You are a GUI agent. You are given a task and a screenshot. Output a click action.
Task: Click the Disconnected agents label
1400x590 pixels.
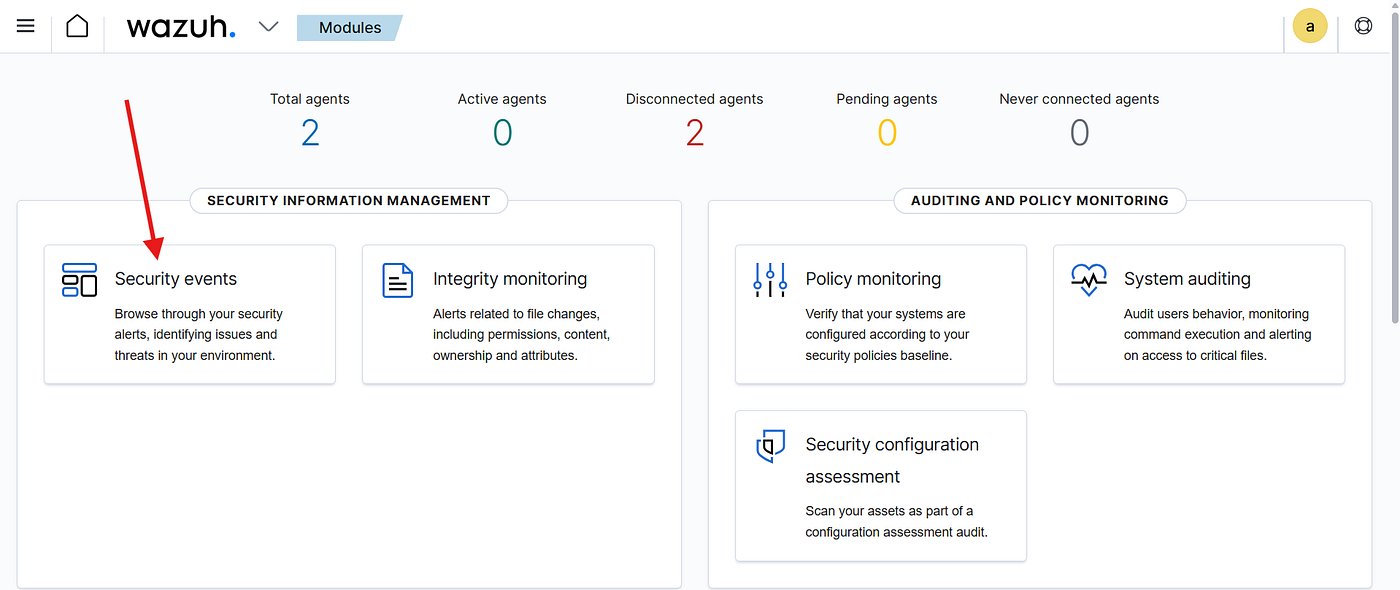tap(695, 99)
